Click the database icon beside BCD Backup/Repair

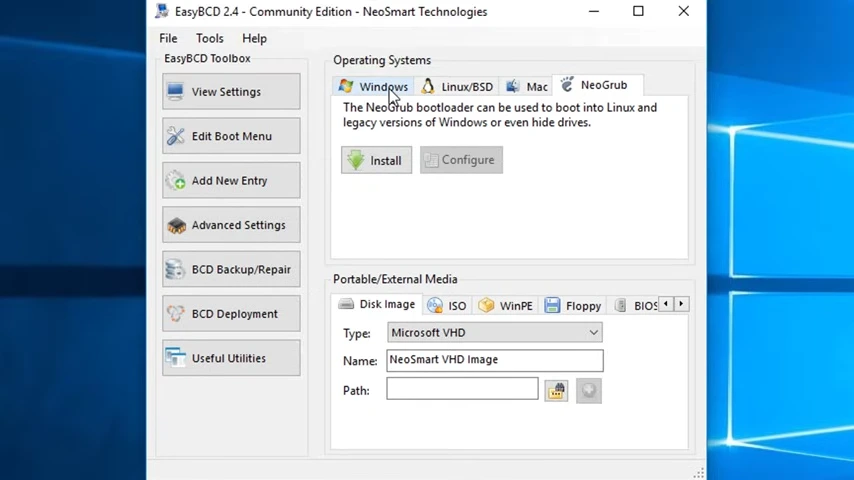(x=175, y=270)
